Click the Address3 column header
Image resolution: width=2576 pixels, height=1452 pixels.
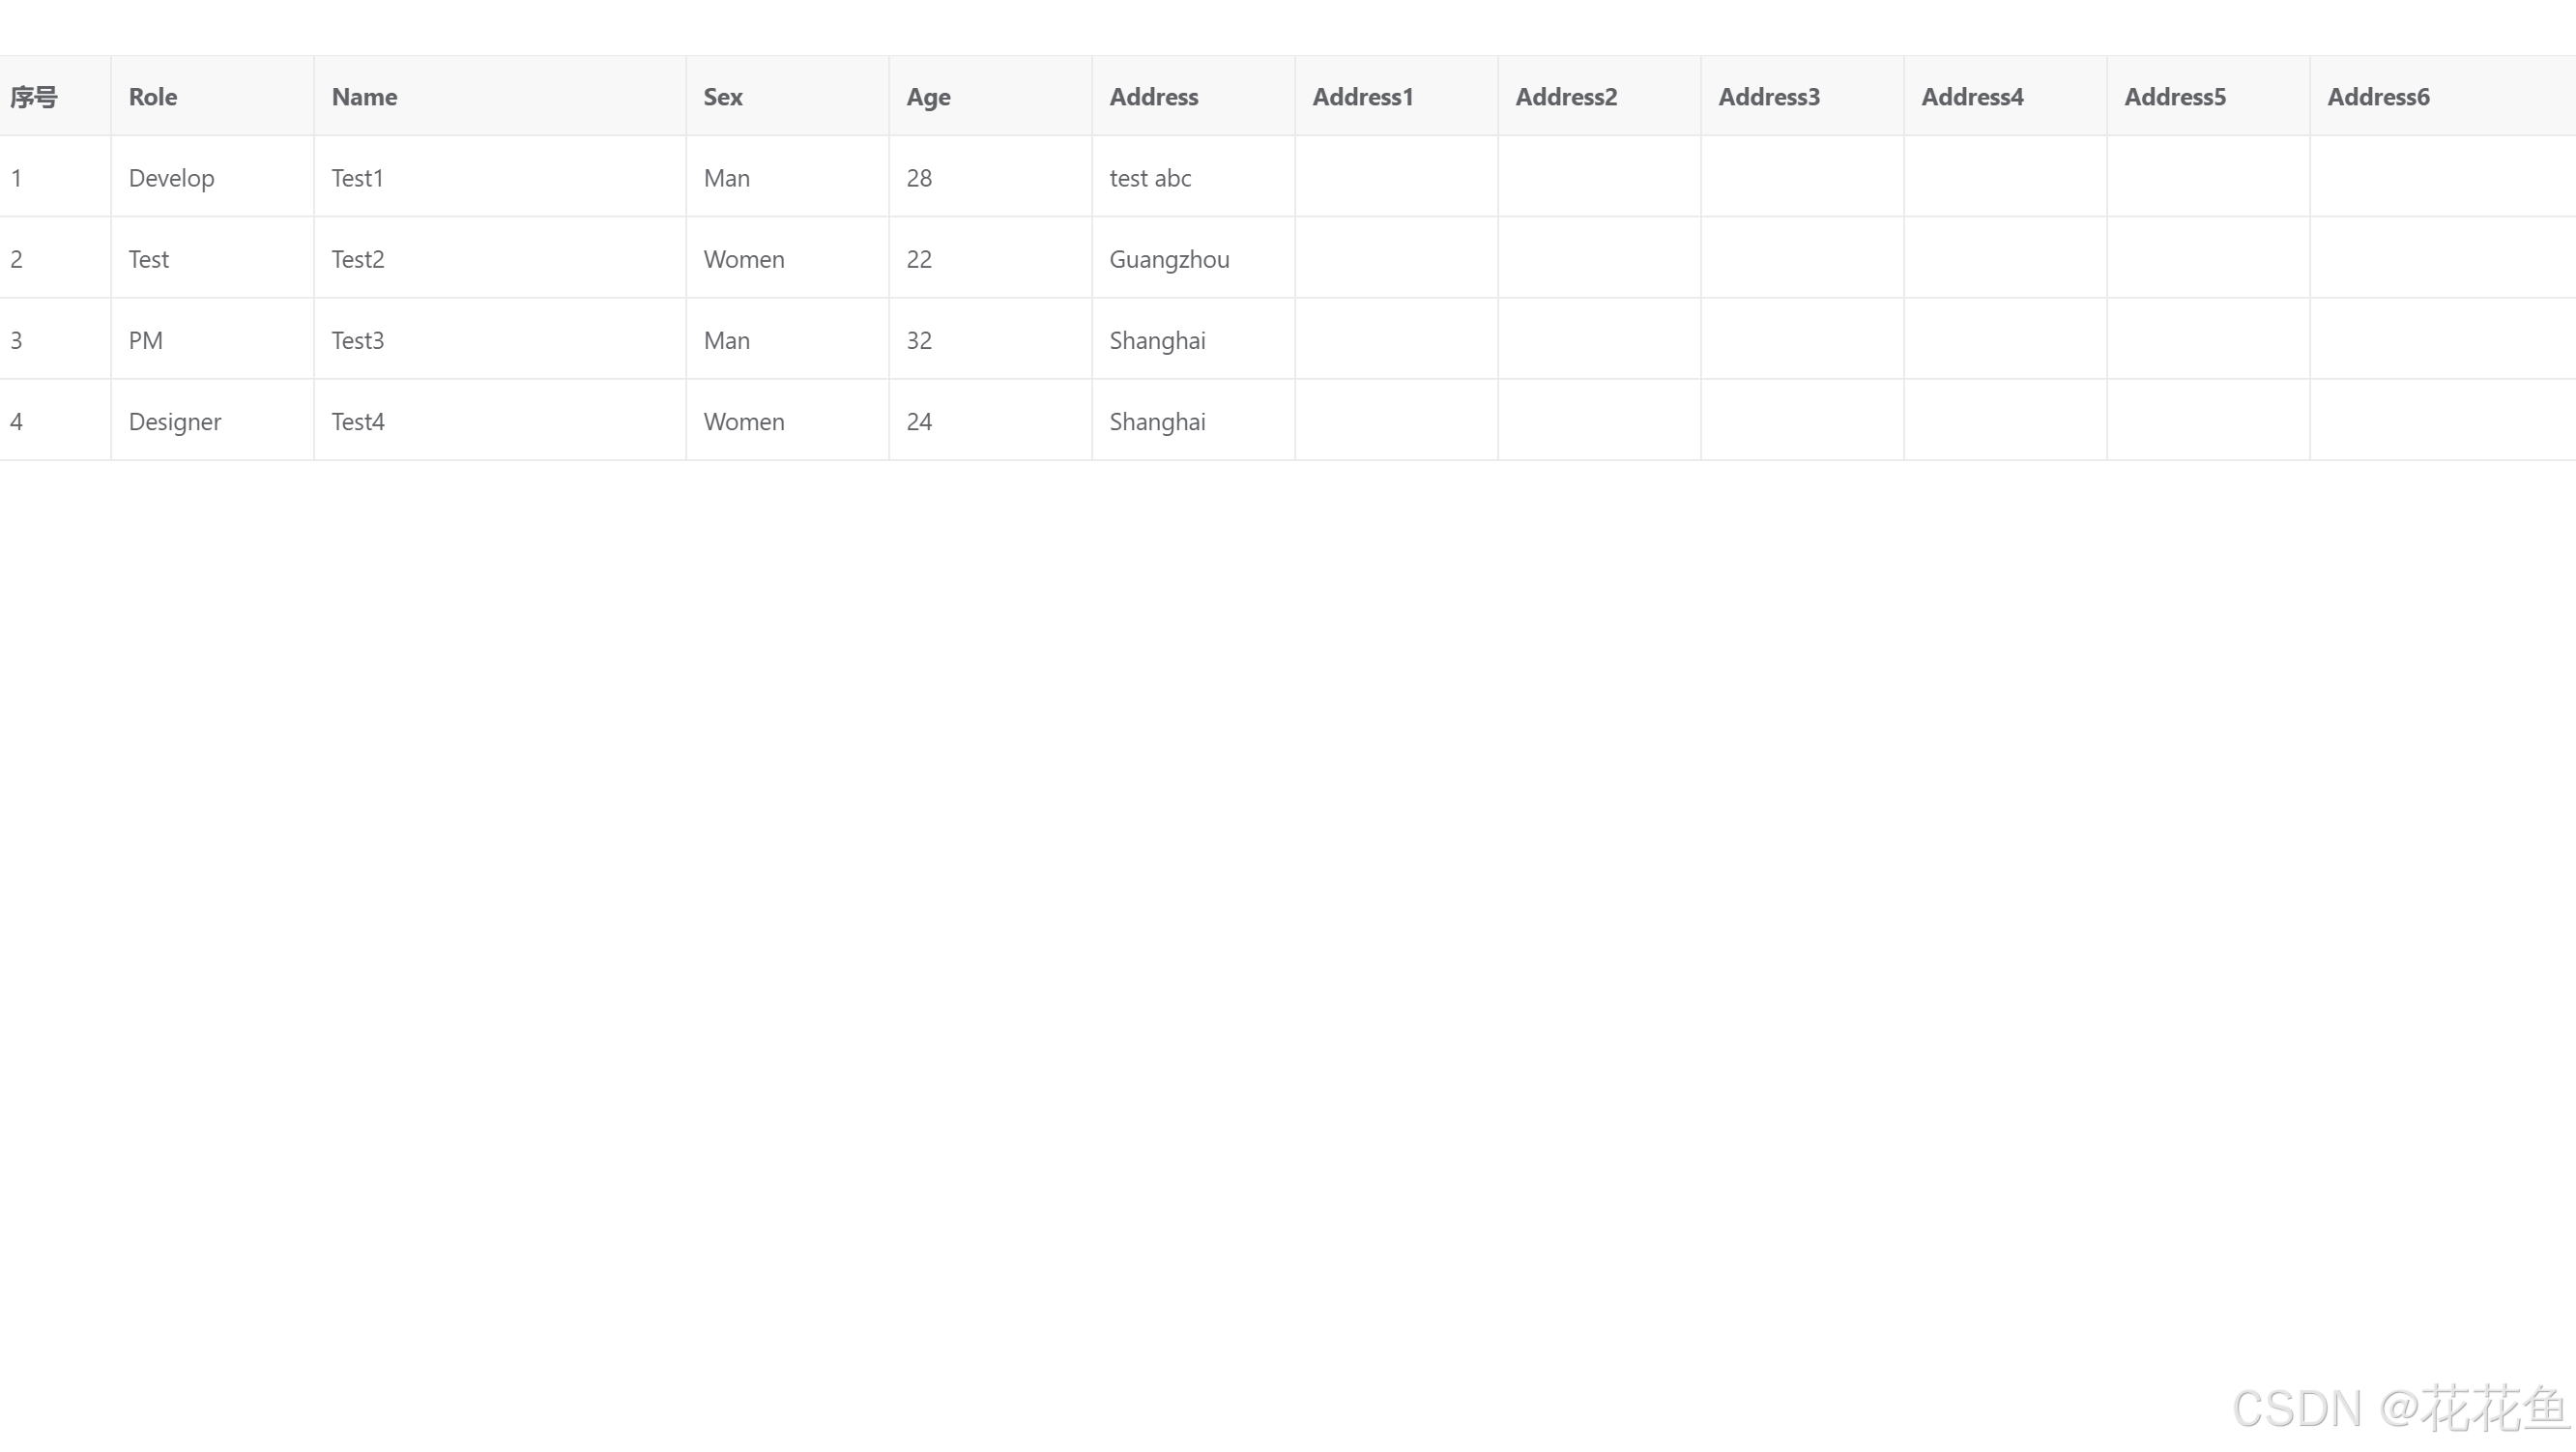click(x=1768, y=97)
